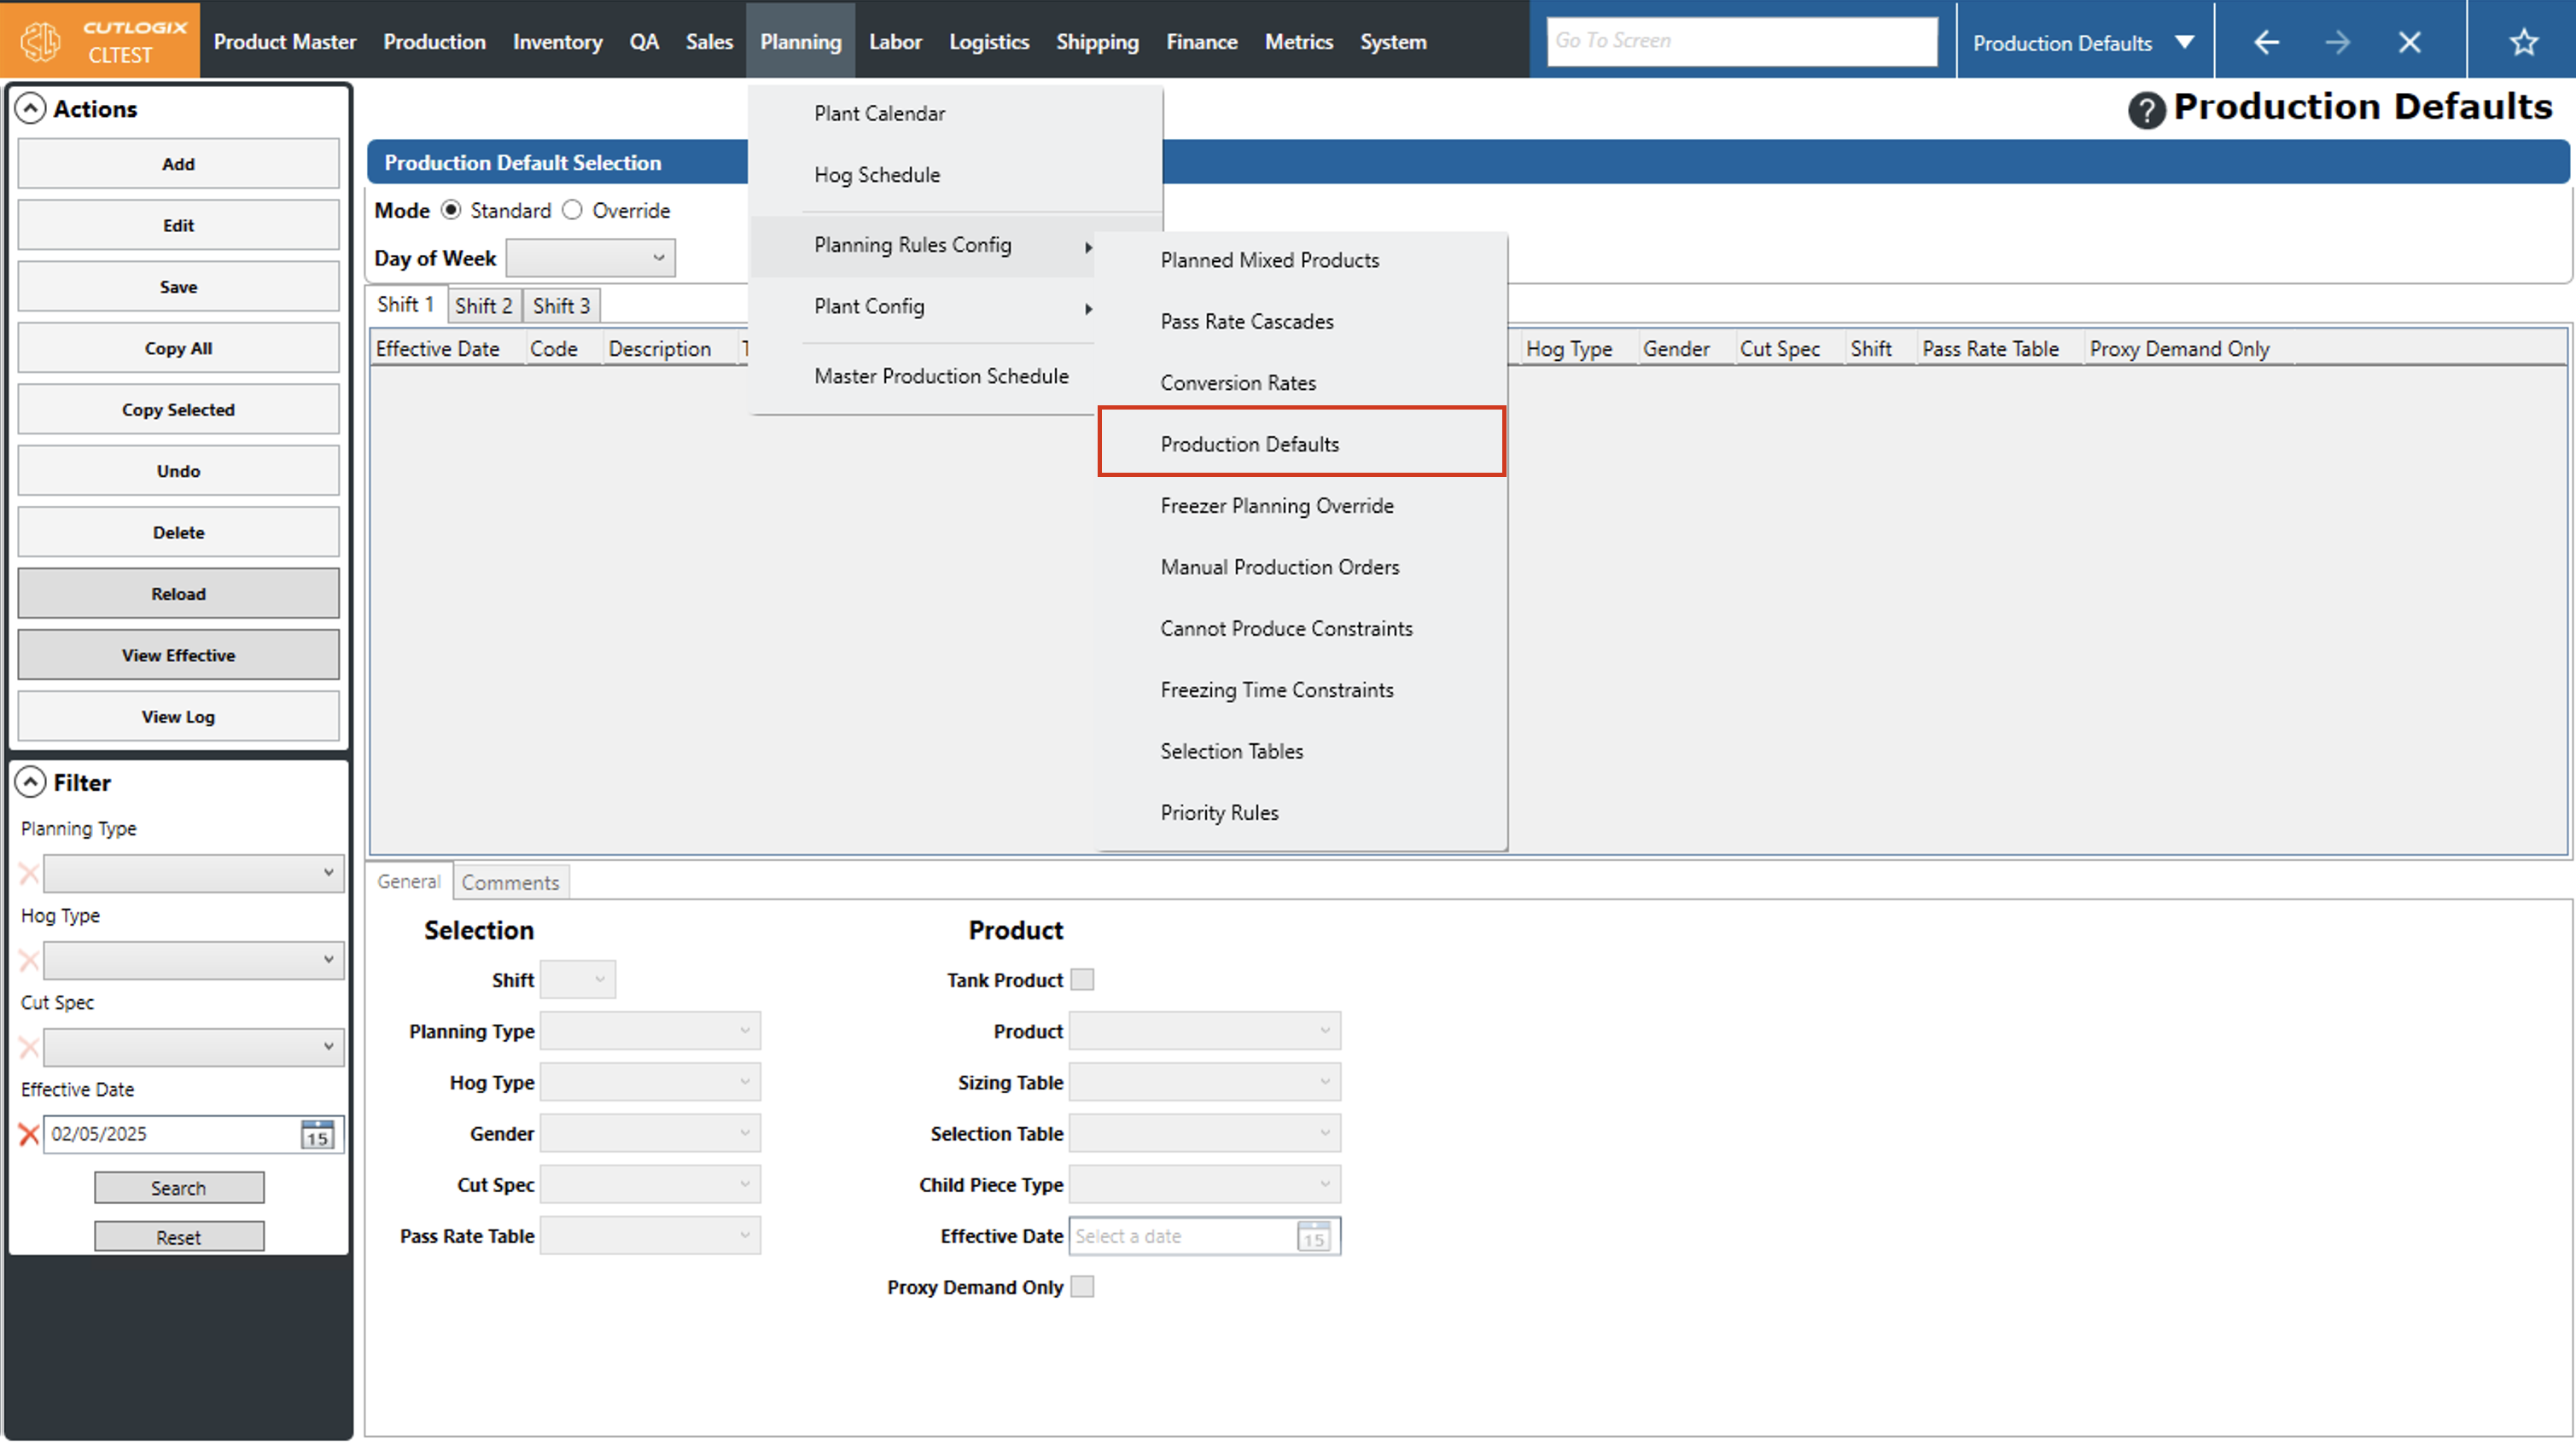Click the Search filter button
This screenshot has height=1442, width=2576.
pyautogui.click(x=179, y=1188)
